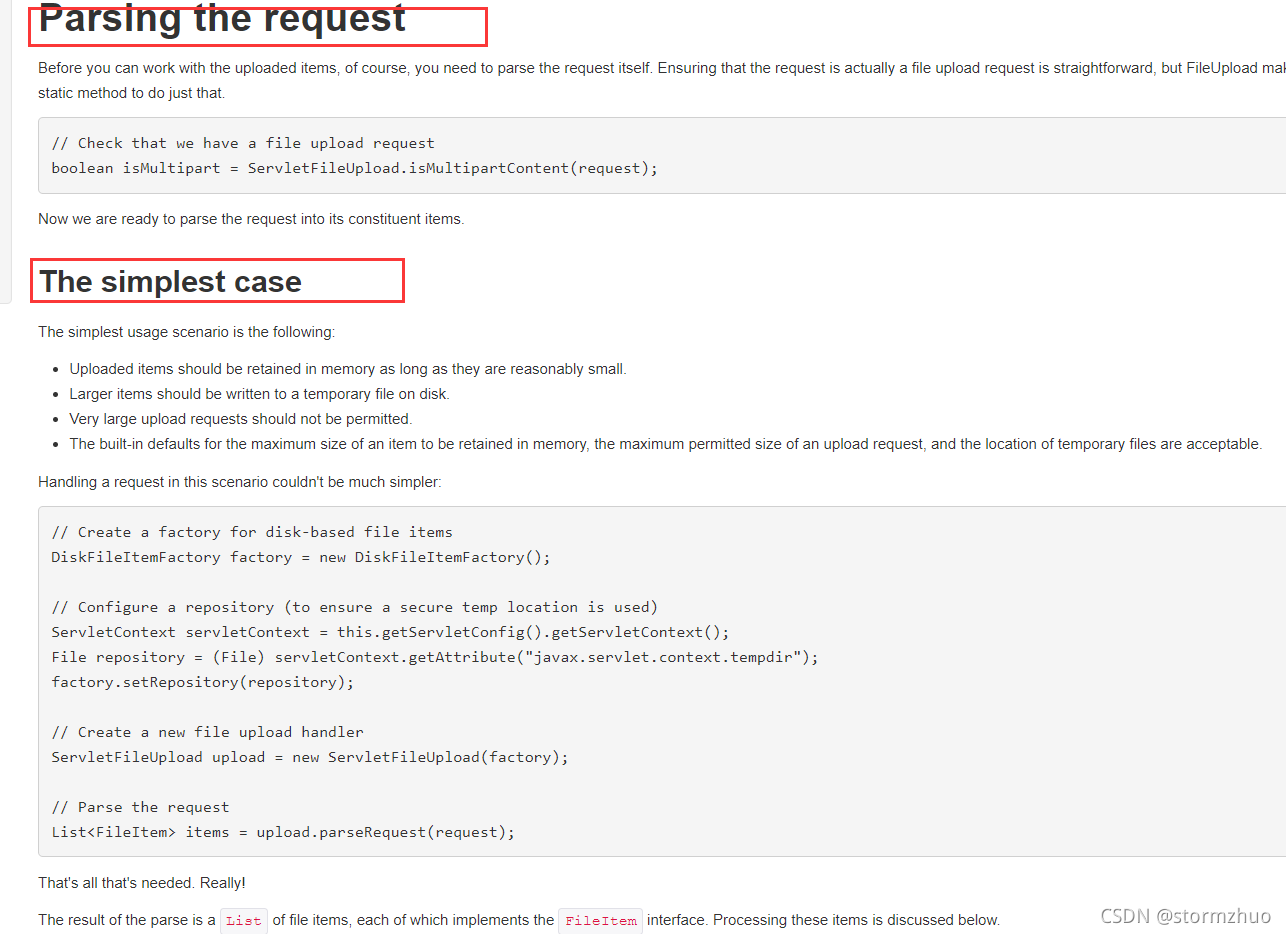The width and height of the screenshot is (1286, 934).
Task: Click the 'CSDN @stormzhuo' watermark
Action: [1185, 916]
